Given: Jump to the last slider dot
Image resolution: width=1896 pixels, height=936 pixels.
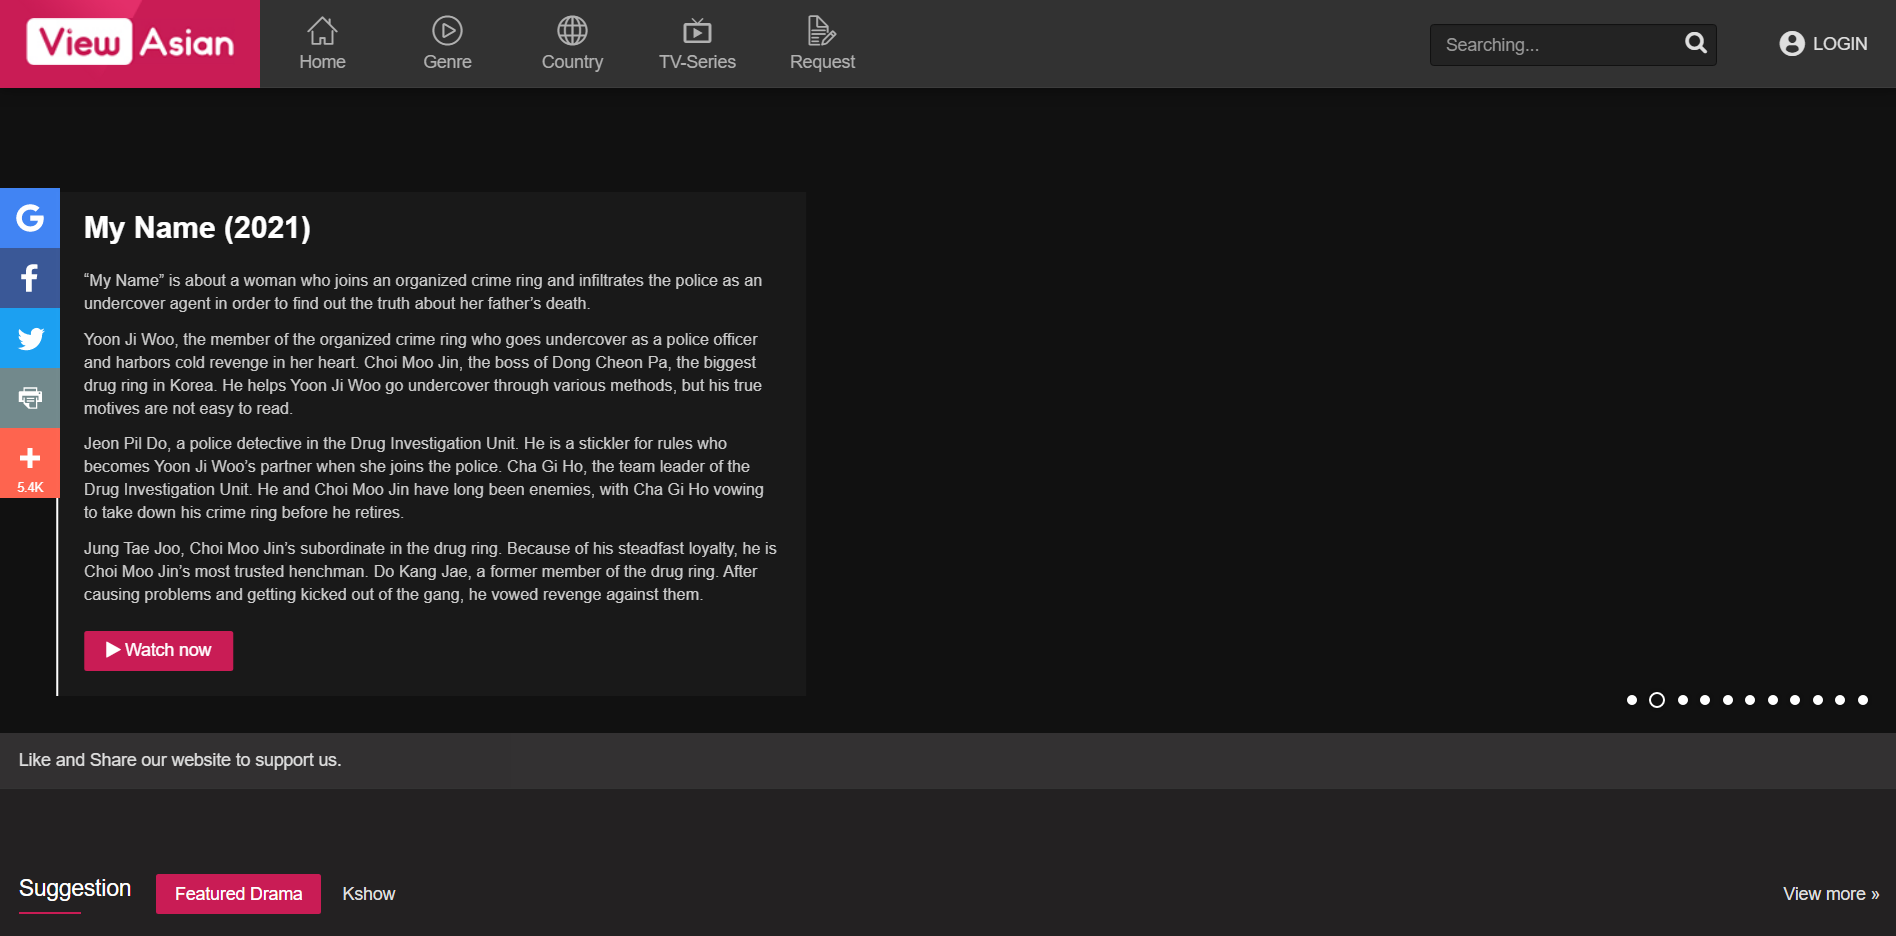Looking at the screenshot, I should pyautogui.click(x=1863, y=700).
